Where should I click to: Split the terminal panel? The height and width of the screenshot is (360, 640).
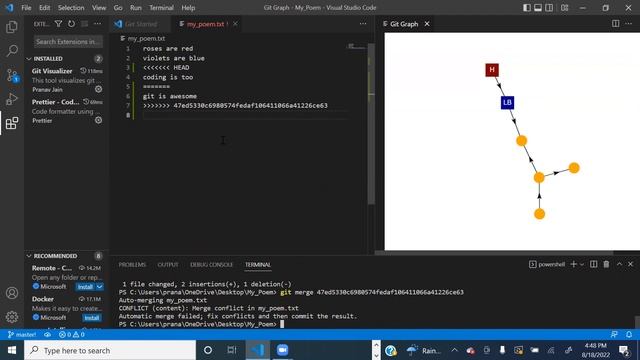(x=593, y=264)
